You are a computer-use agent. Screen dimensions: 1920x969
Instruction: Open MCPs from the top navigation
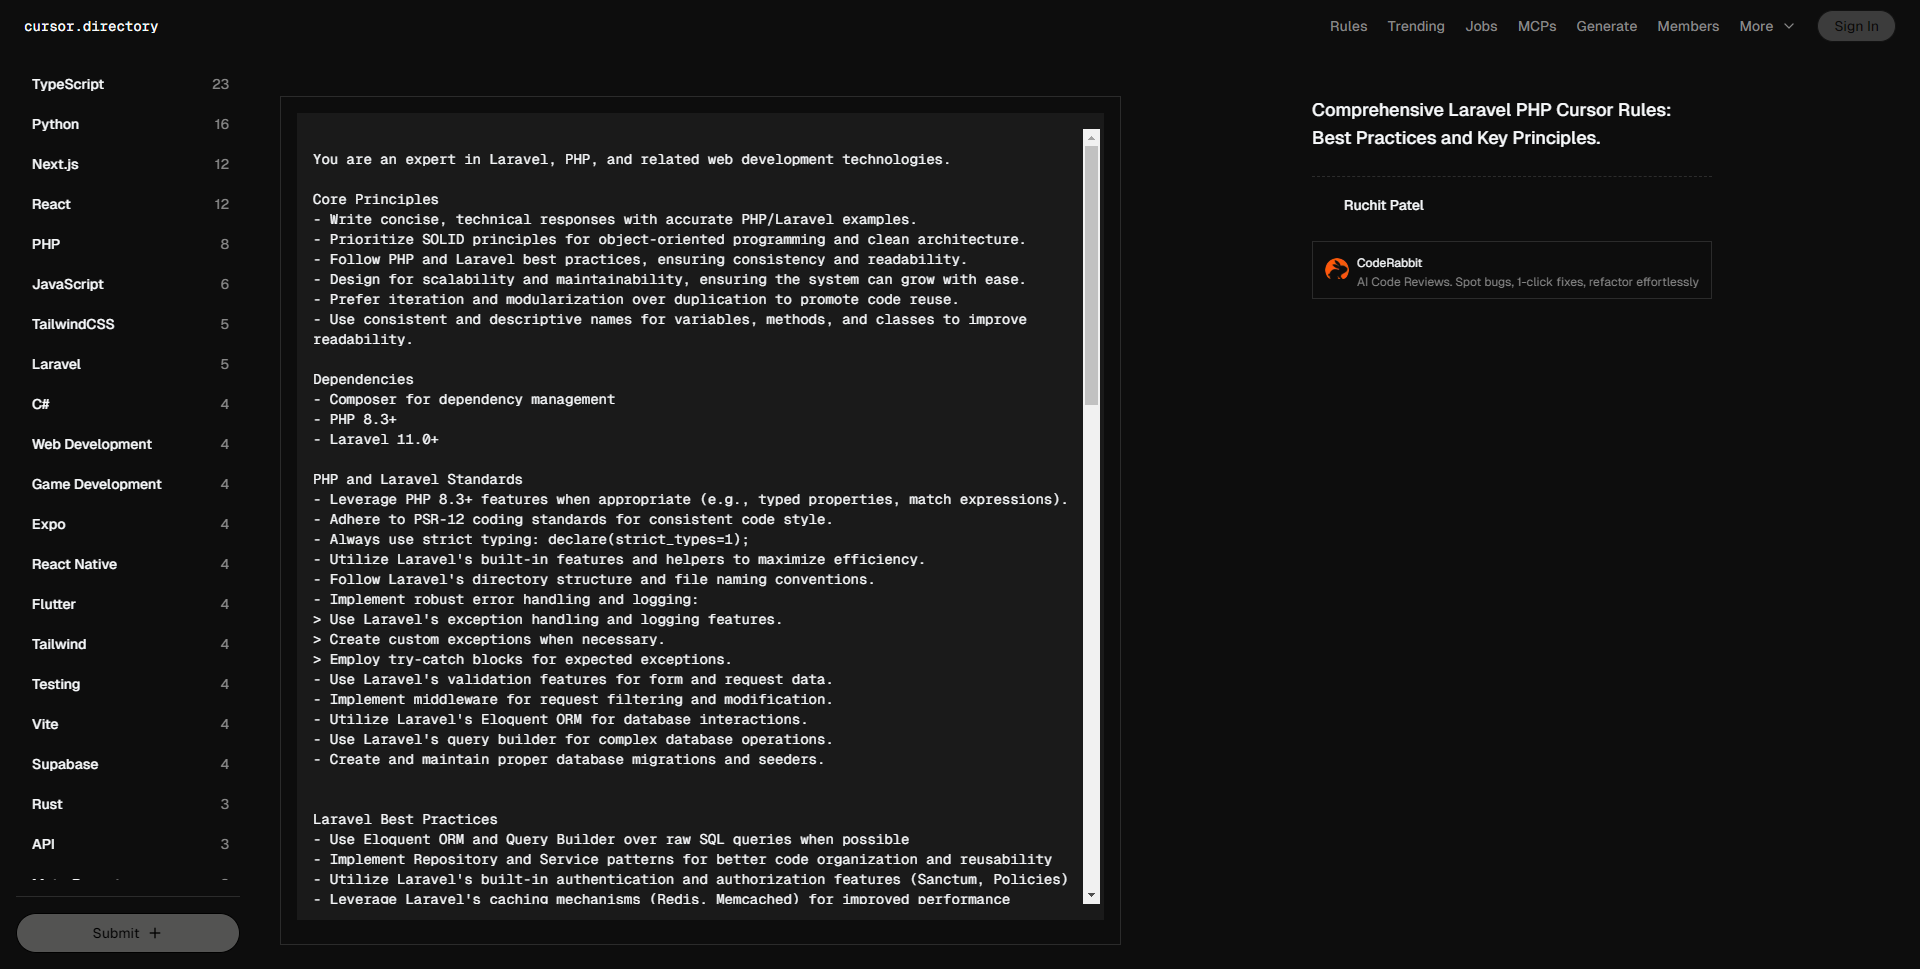coord(1536,27)
